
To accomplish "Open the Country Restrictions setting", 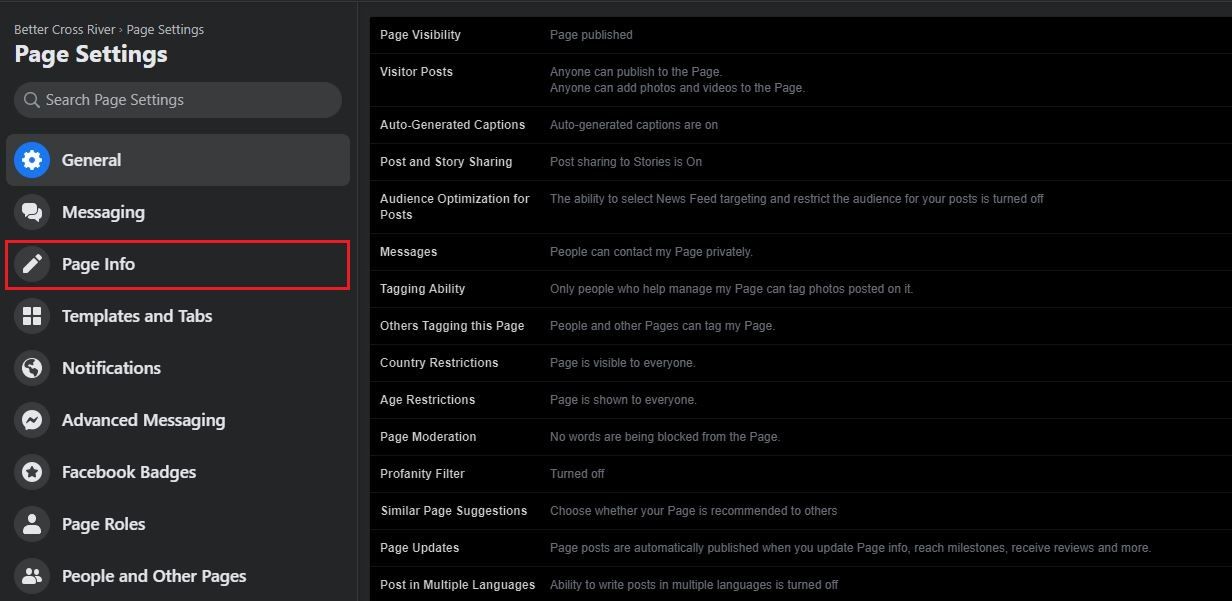I will coord(801,363).
